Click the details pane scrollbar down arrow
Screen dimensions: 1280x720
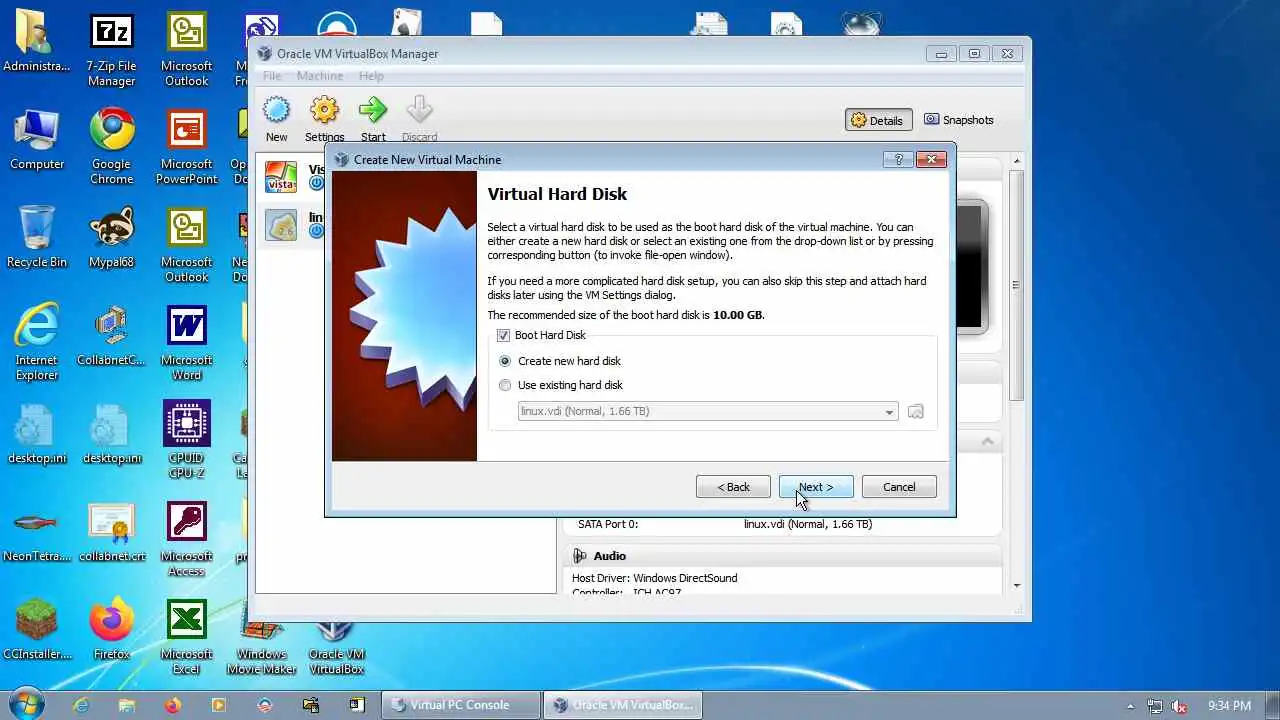[x=1017, y=586]
